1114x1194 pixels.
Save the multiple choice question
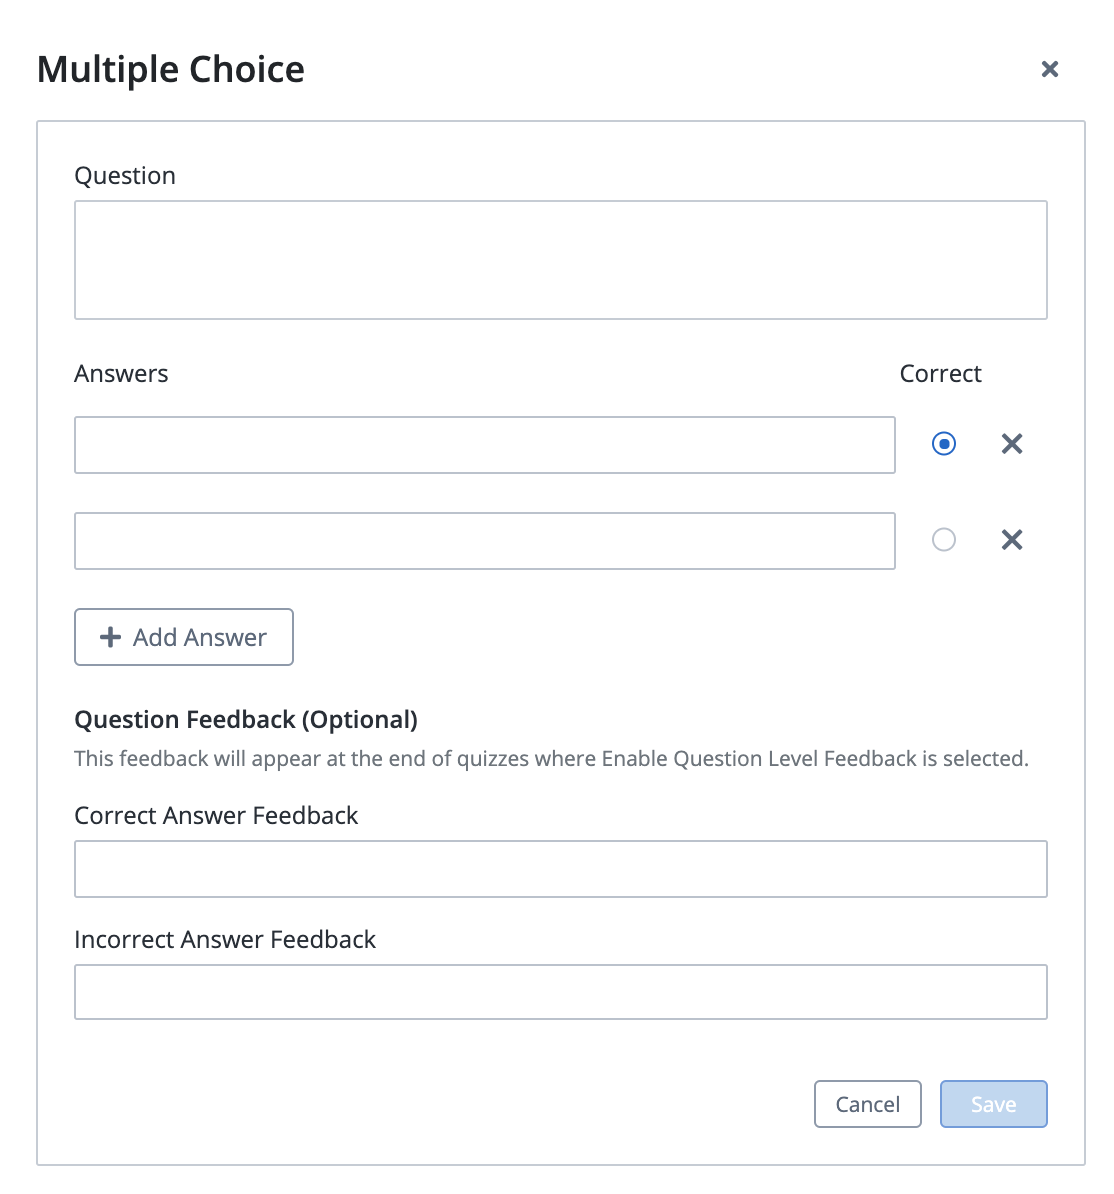point(993,1104)
